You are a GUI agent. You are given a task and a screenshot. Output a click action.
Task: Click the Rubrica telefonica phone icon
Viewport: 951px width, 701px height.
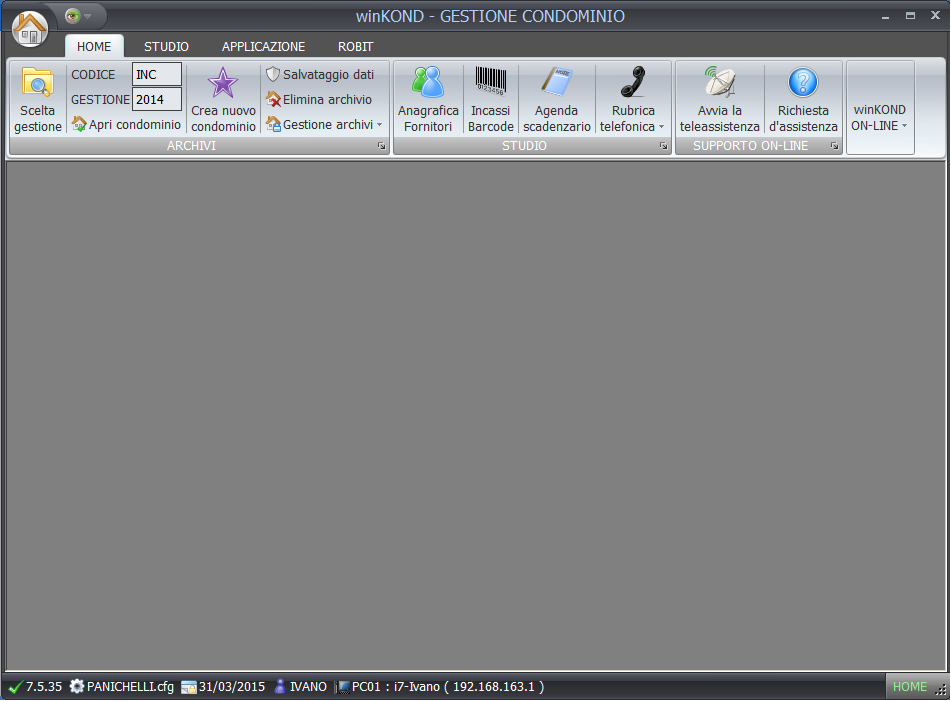[633, 82]
